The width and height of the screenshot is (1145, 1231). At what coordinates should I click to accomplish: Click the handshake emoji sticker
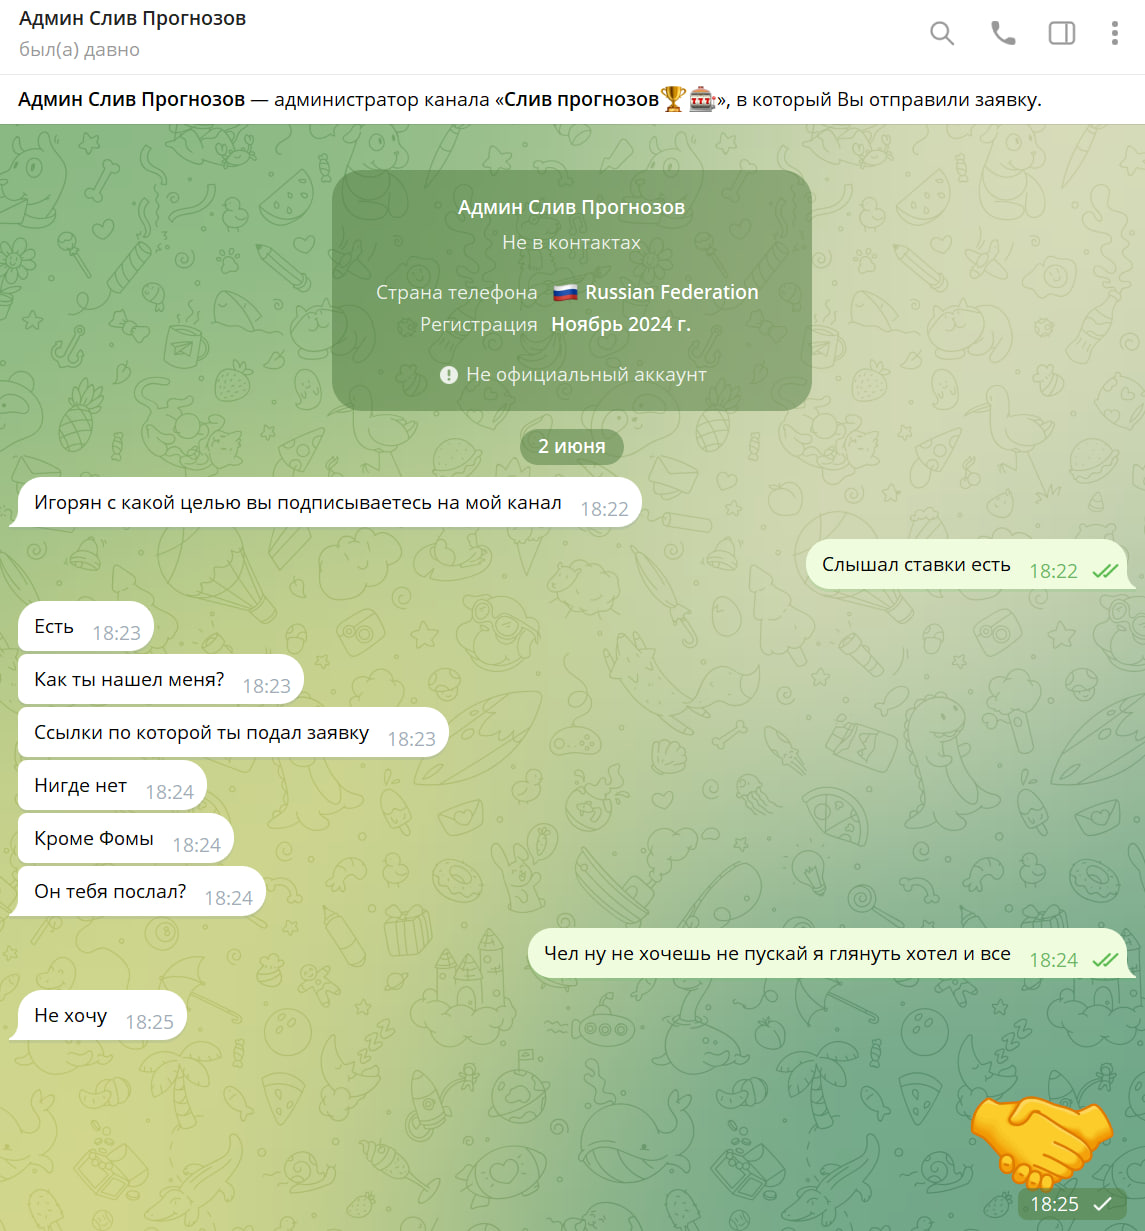tap(1042, 1140)
